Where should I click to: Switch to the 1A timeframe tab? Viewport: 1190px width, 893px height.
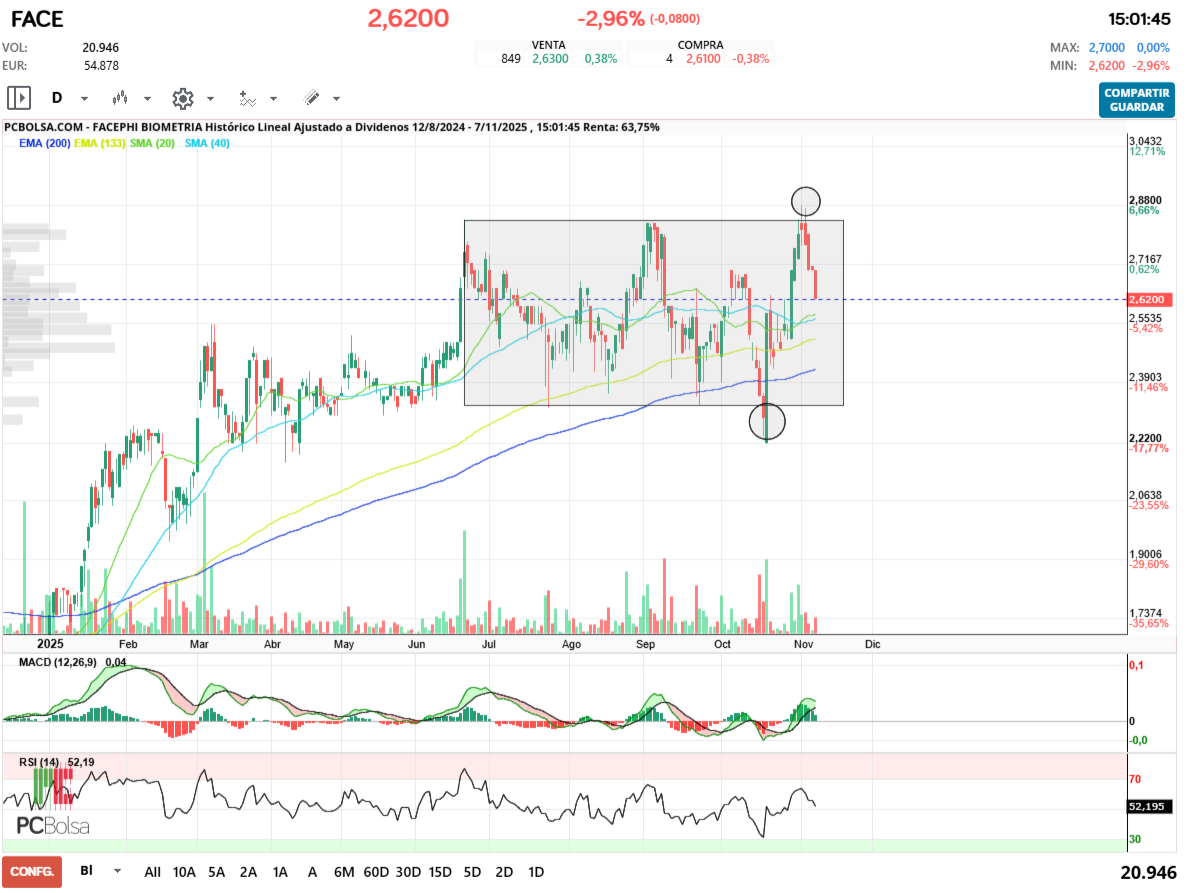tap(280, 872)
